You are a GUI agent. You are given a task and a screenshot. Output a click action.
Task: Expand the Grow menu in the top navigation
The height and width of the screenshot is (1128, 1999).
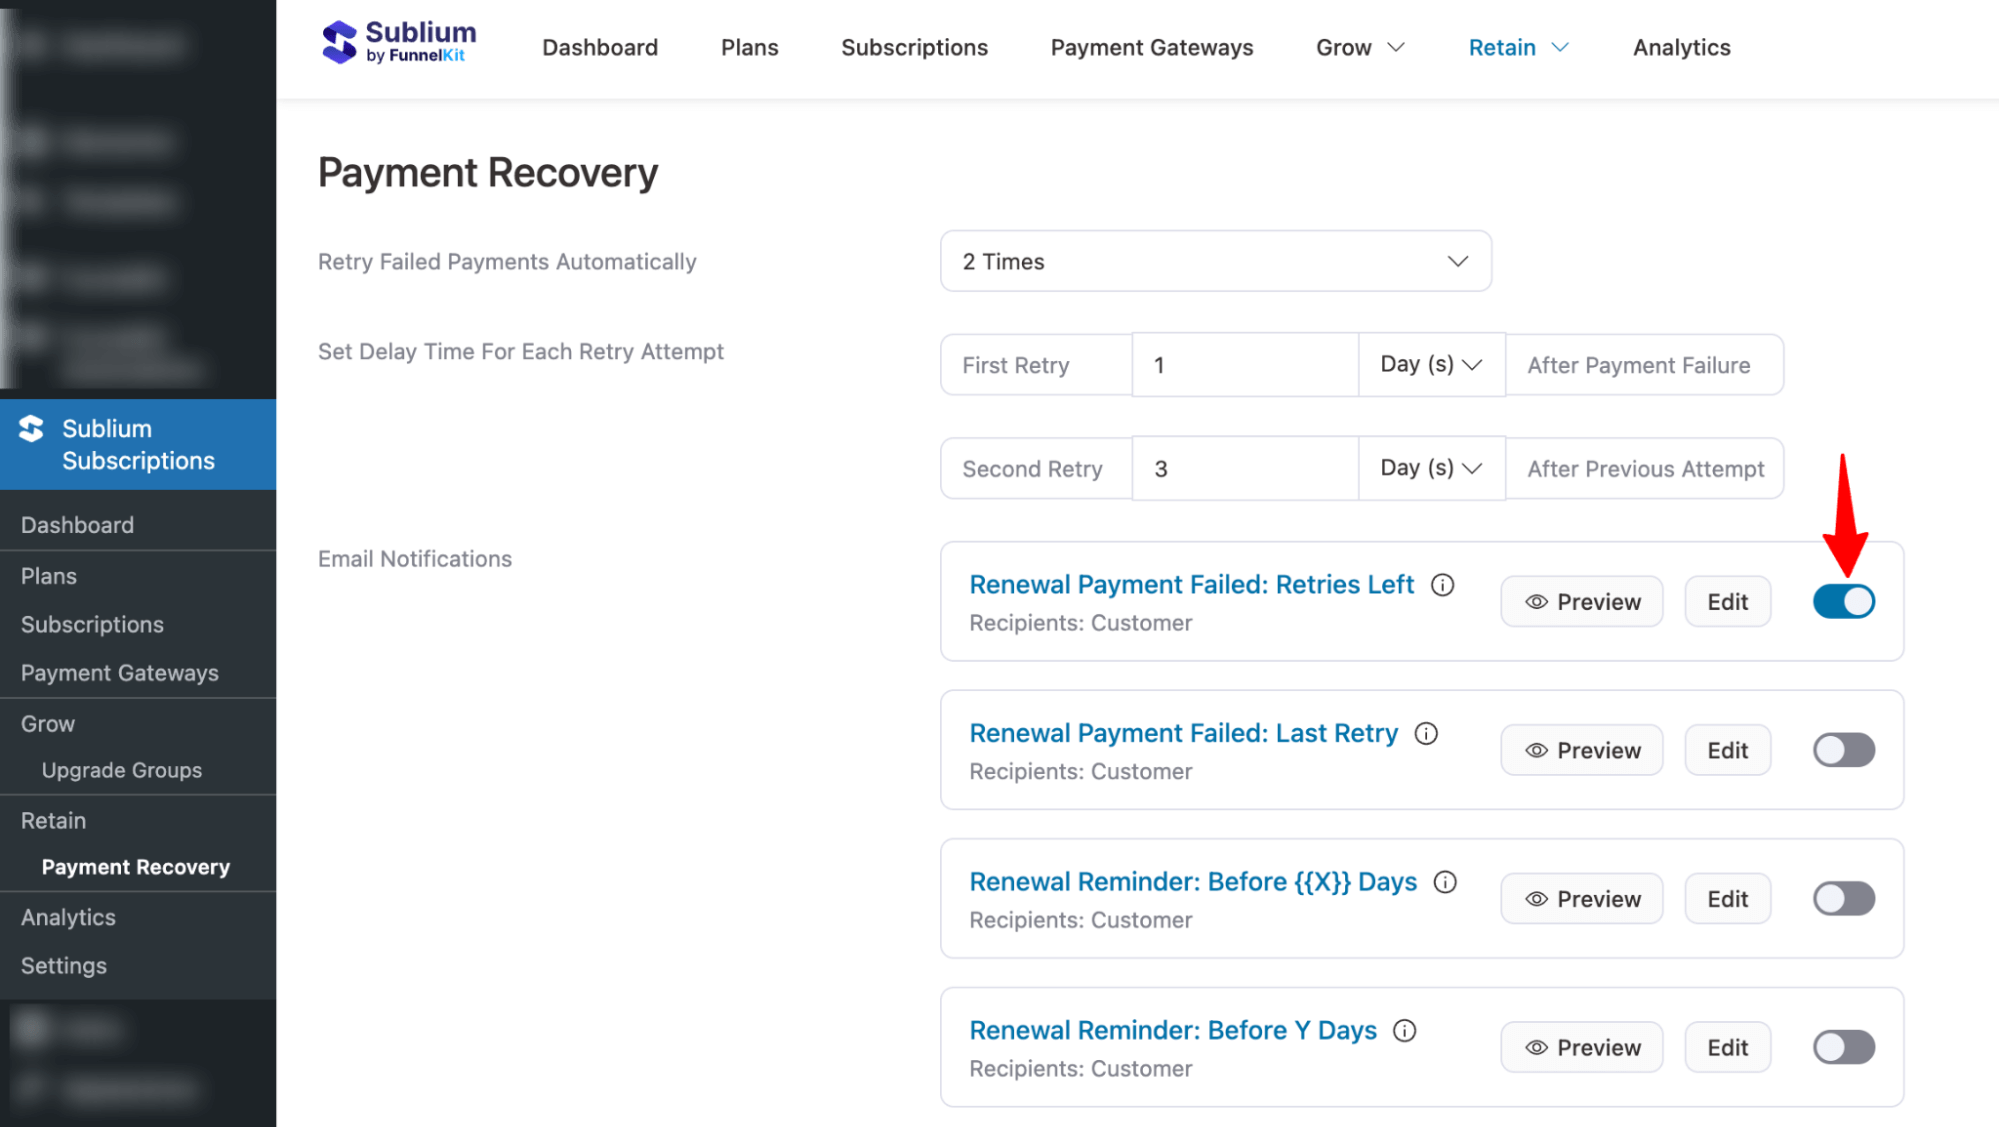point(1359,47)
